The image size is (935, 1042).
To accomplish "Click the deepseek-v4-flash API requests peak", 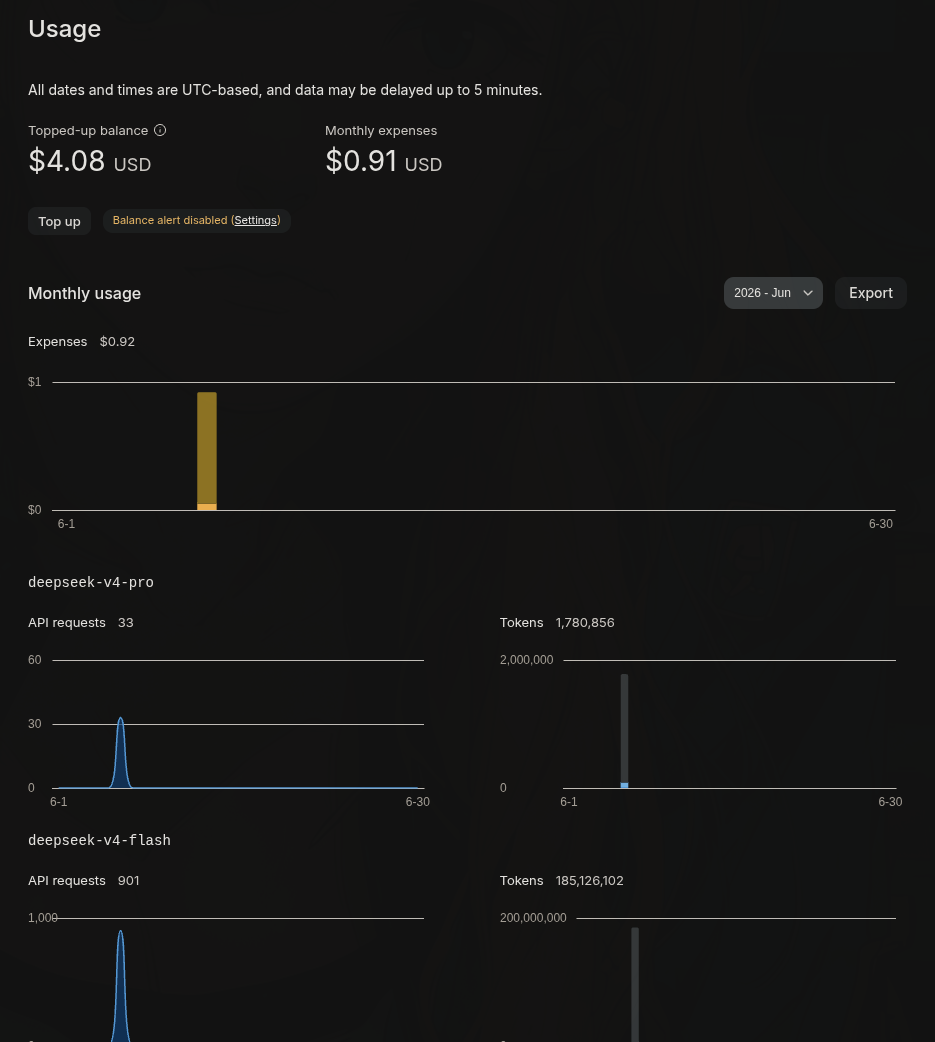I will 120,984.
